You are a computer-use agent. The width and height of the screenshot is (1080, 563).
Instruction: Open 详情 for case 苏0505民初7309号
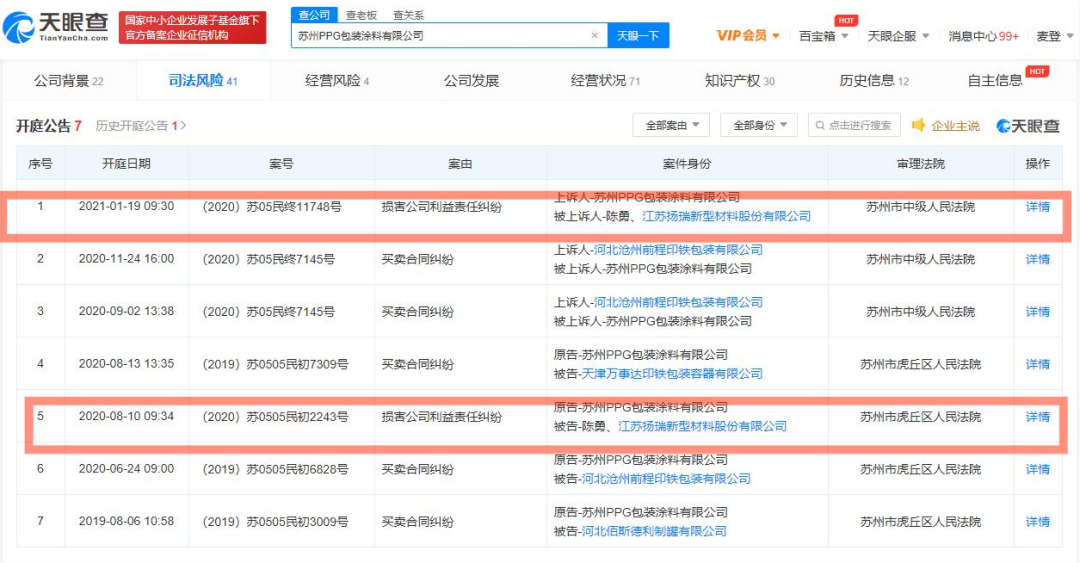pos(1037,364)
